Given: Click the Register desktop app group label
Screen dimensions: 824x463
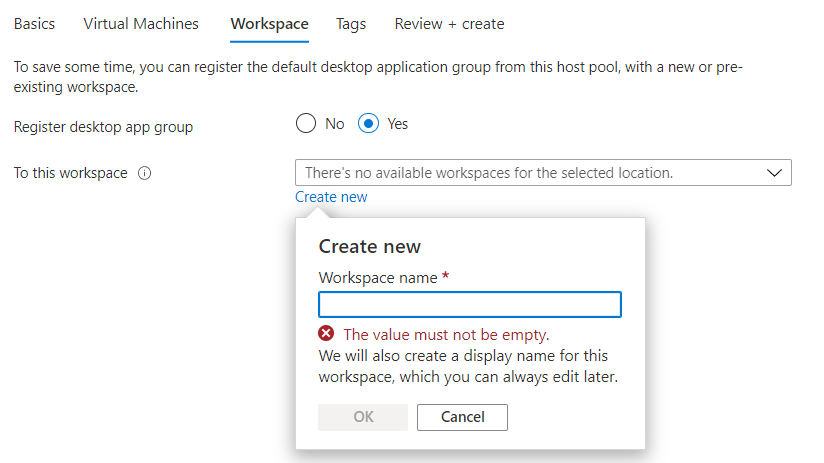Looking at the screenshot, I should [x=104, y=127].
